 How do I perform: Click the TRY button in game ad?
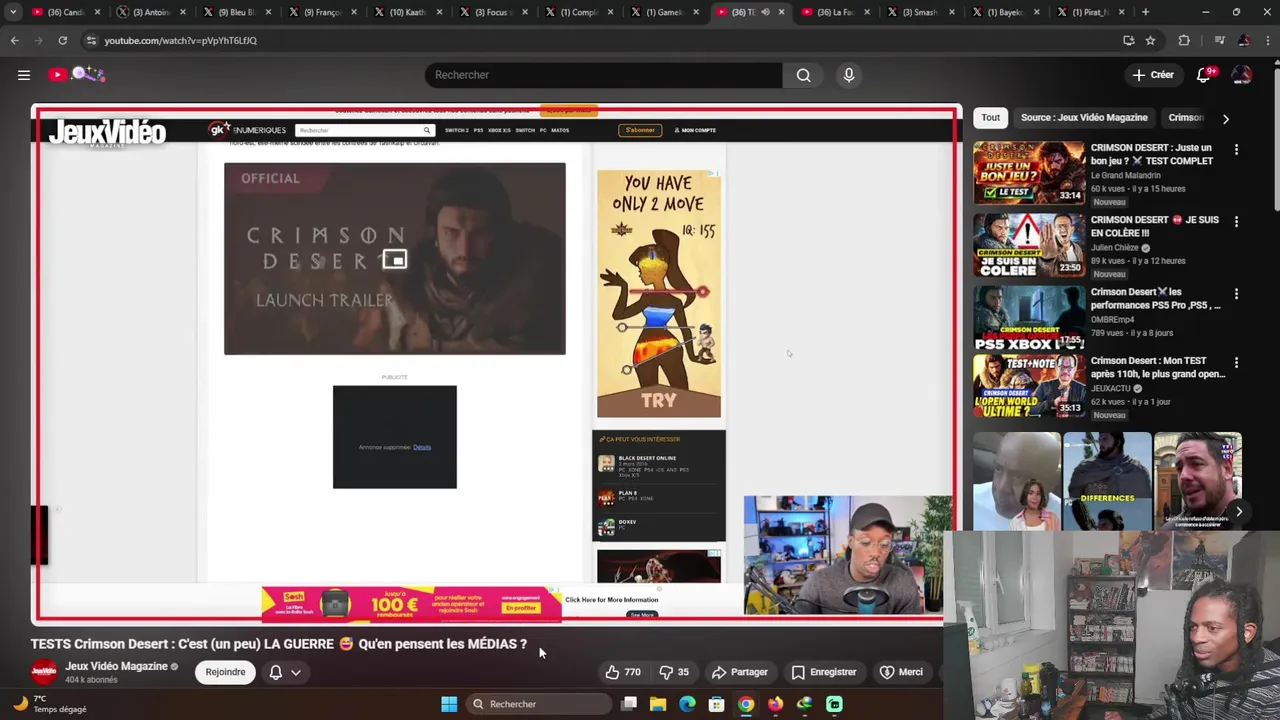pos(658,400)
